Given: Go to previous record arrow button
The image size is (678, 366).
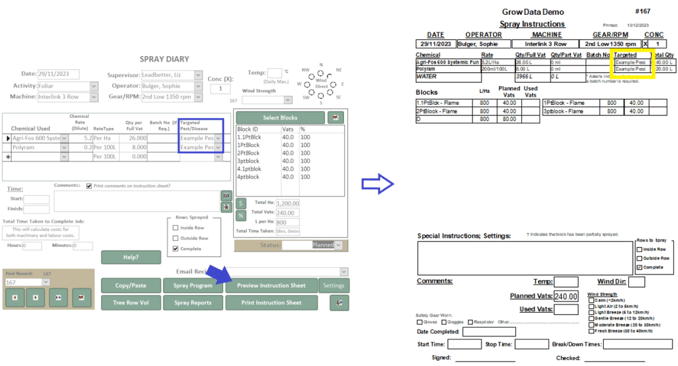Looking at the screenshot, I should tap(15, 298).
